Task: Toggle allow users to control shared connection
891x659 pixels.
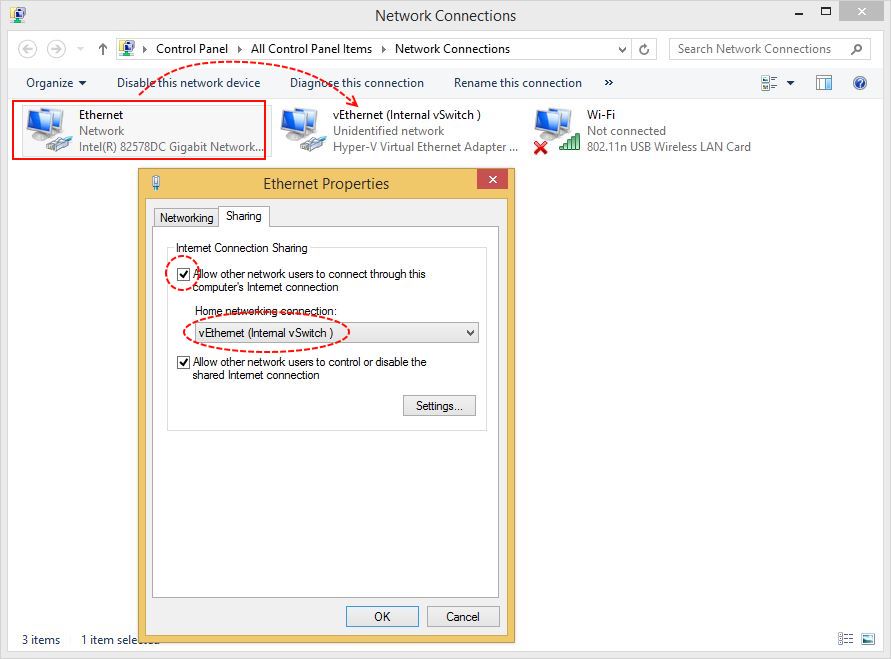Action: (183, 362)
